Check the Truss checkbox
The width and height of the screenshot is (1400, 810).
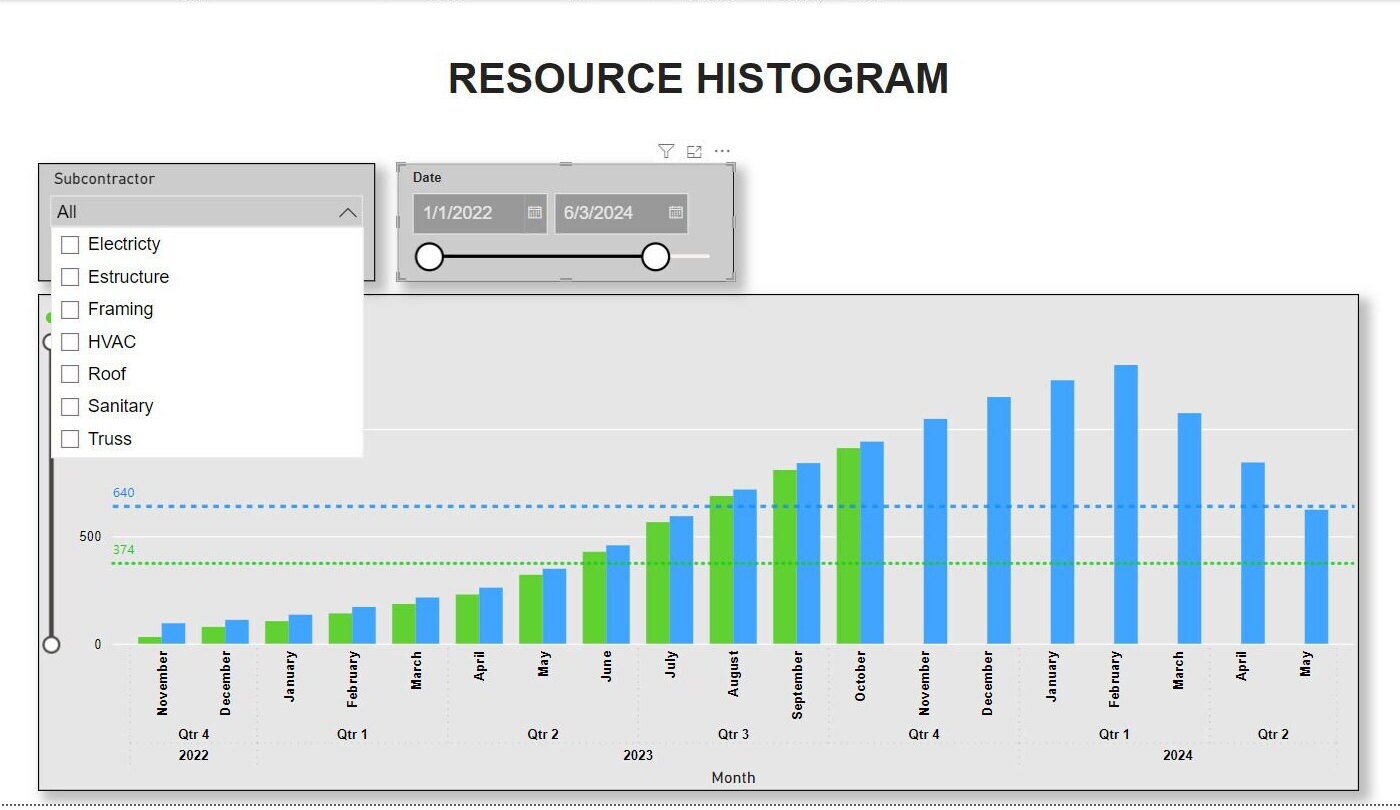click(70, 438)
